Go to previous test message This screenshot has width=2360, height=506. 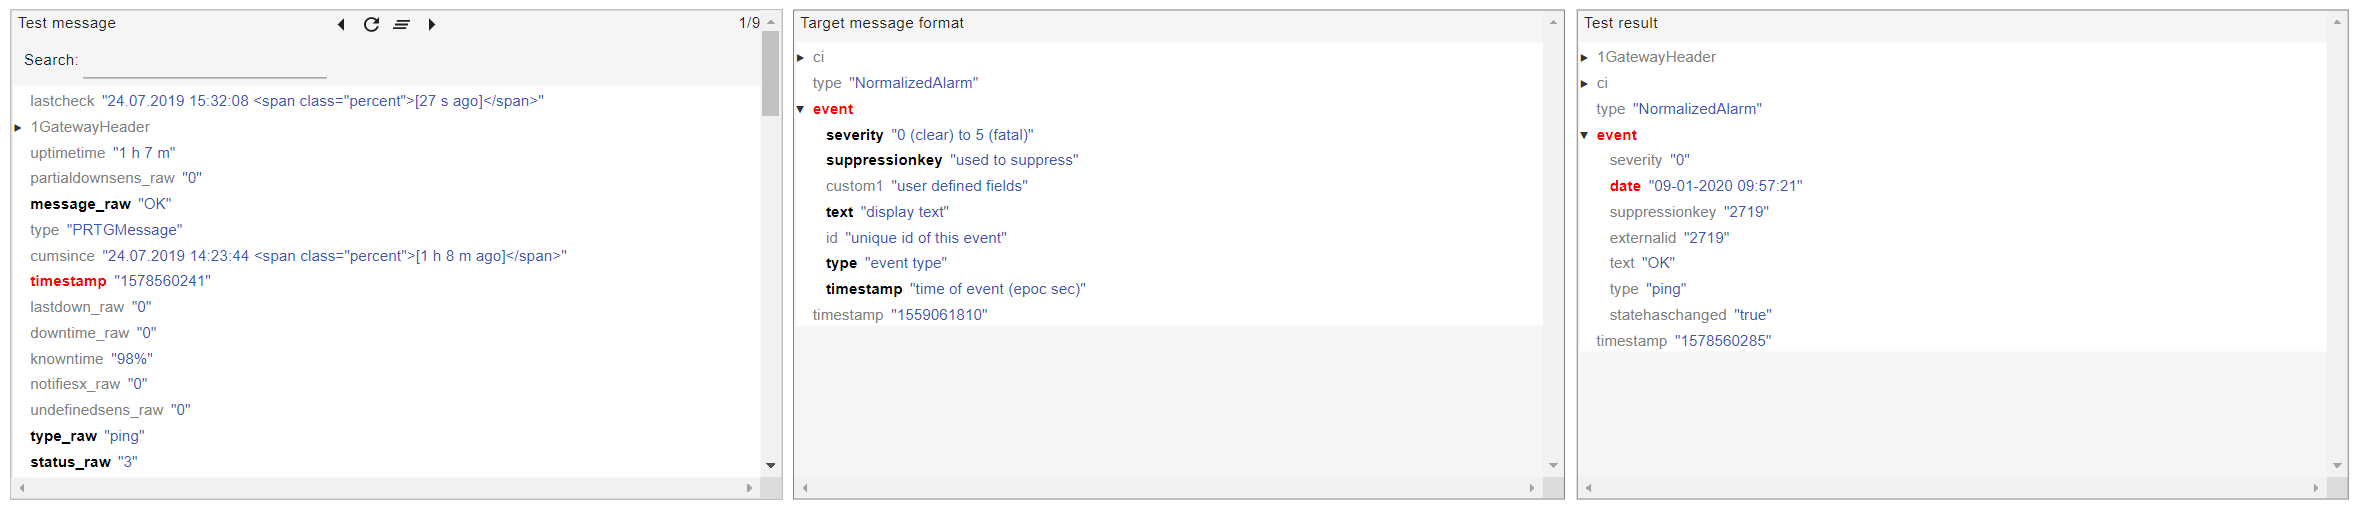click(341, 24)
